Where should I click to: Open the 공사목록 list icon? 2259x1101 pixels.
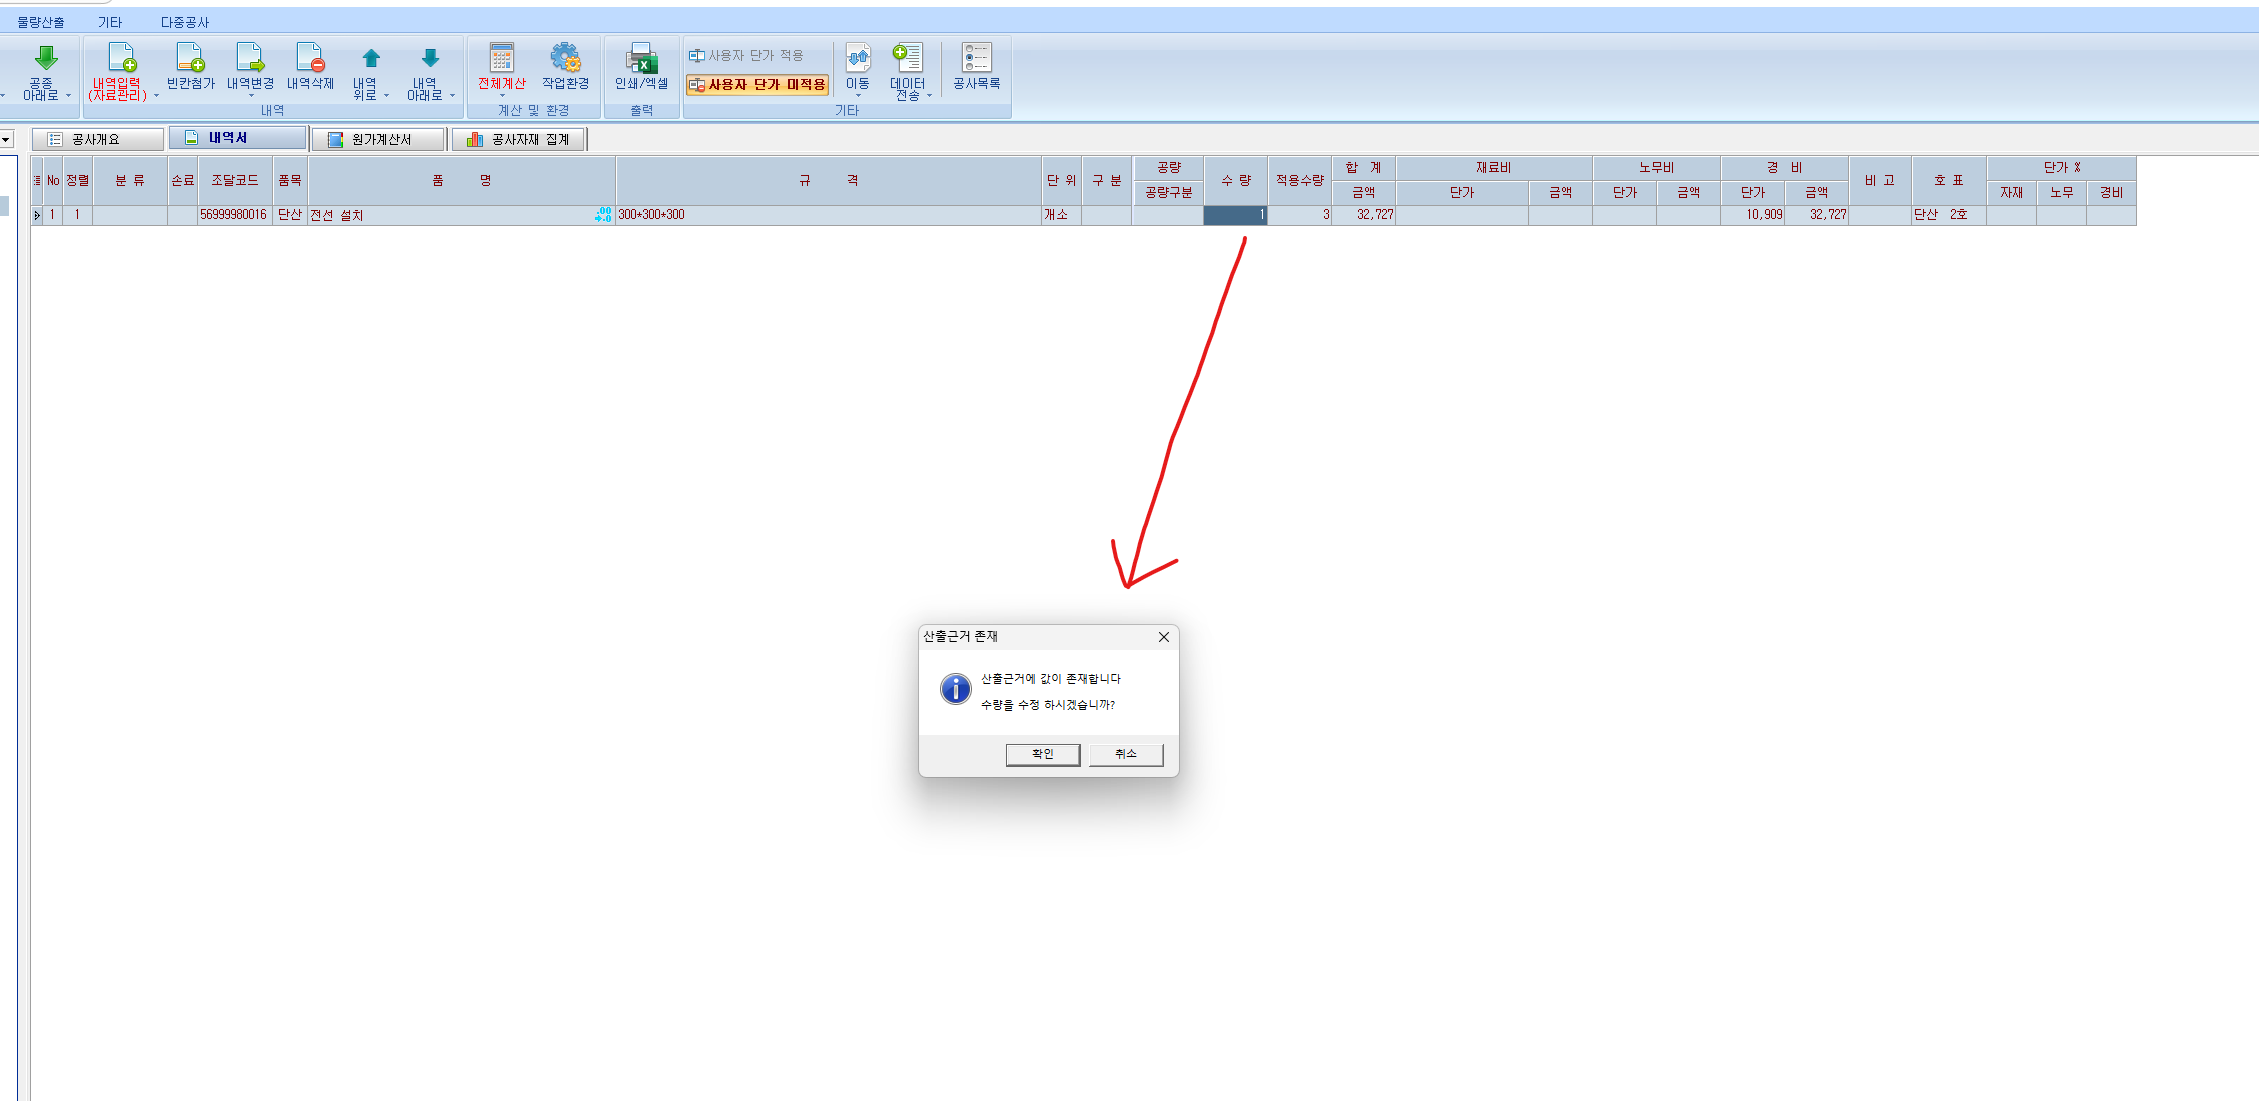976,58
